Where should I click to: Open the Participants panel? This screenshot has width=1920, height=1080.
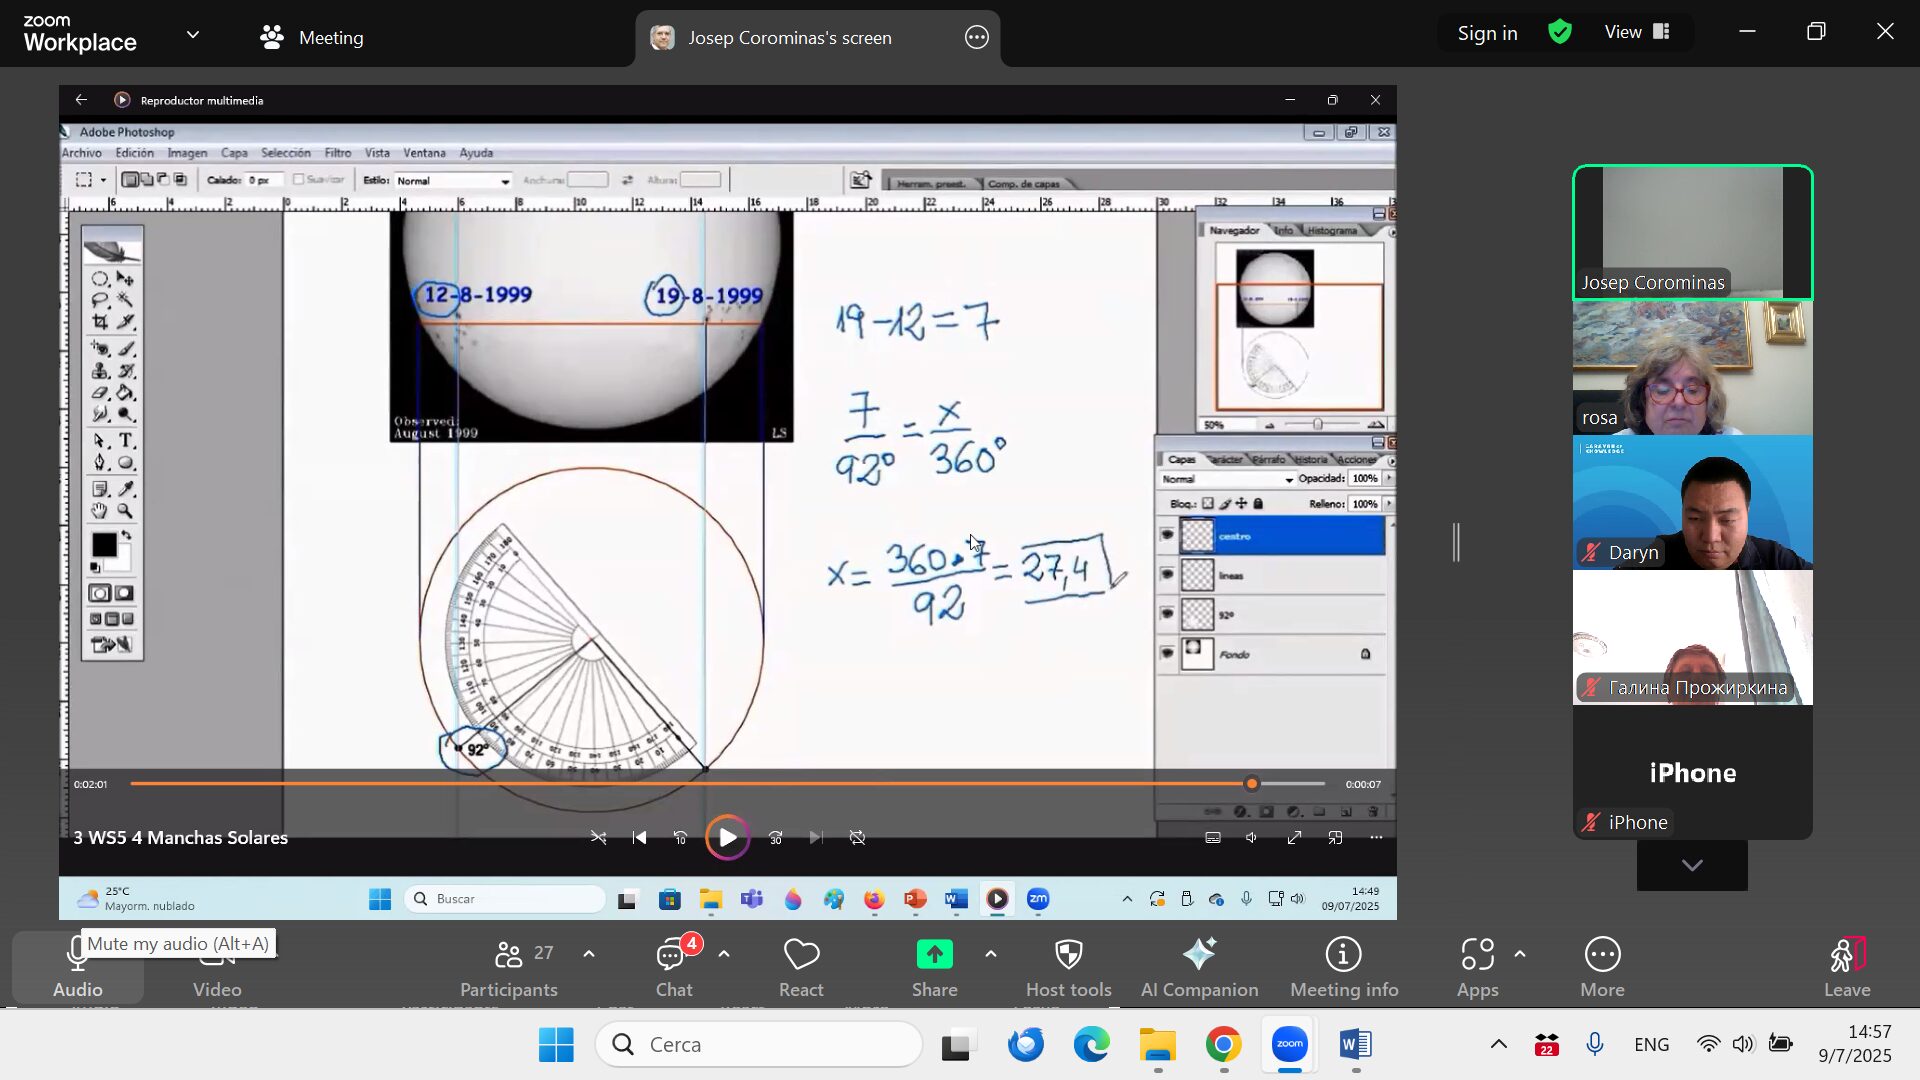point(509,967)
